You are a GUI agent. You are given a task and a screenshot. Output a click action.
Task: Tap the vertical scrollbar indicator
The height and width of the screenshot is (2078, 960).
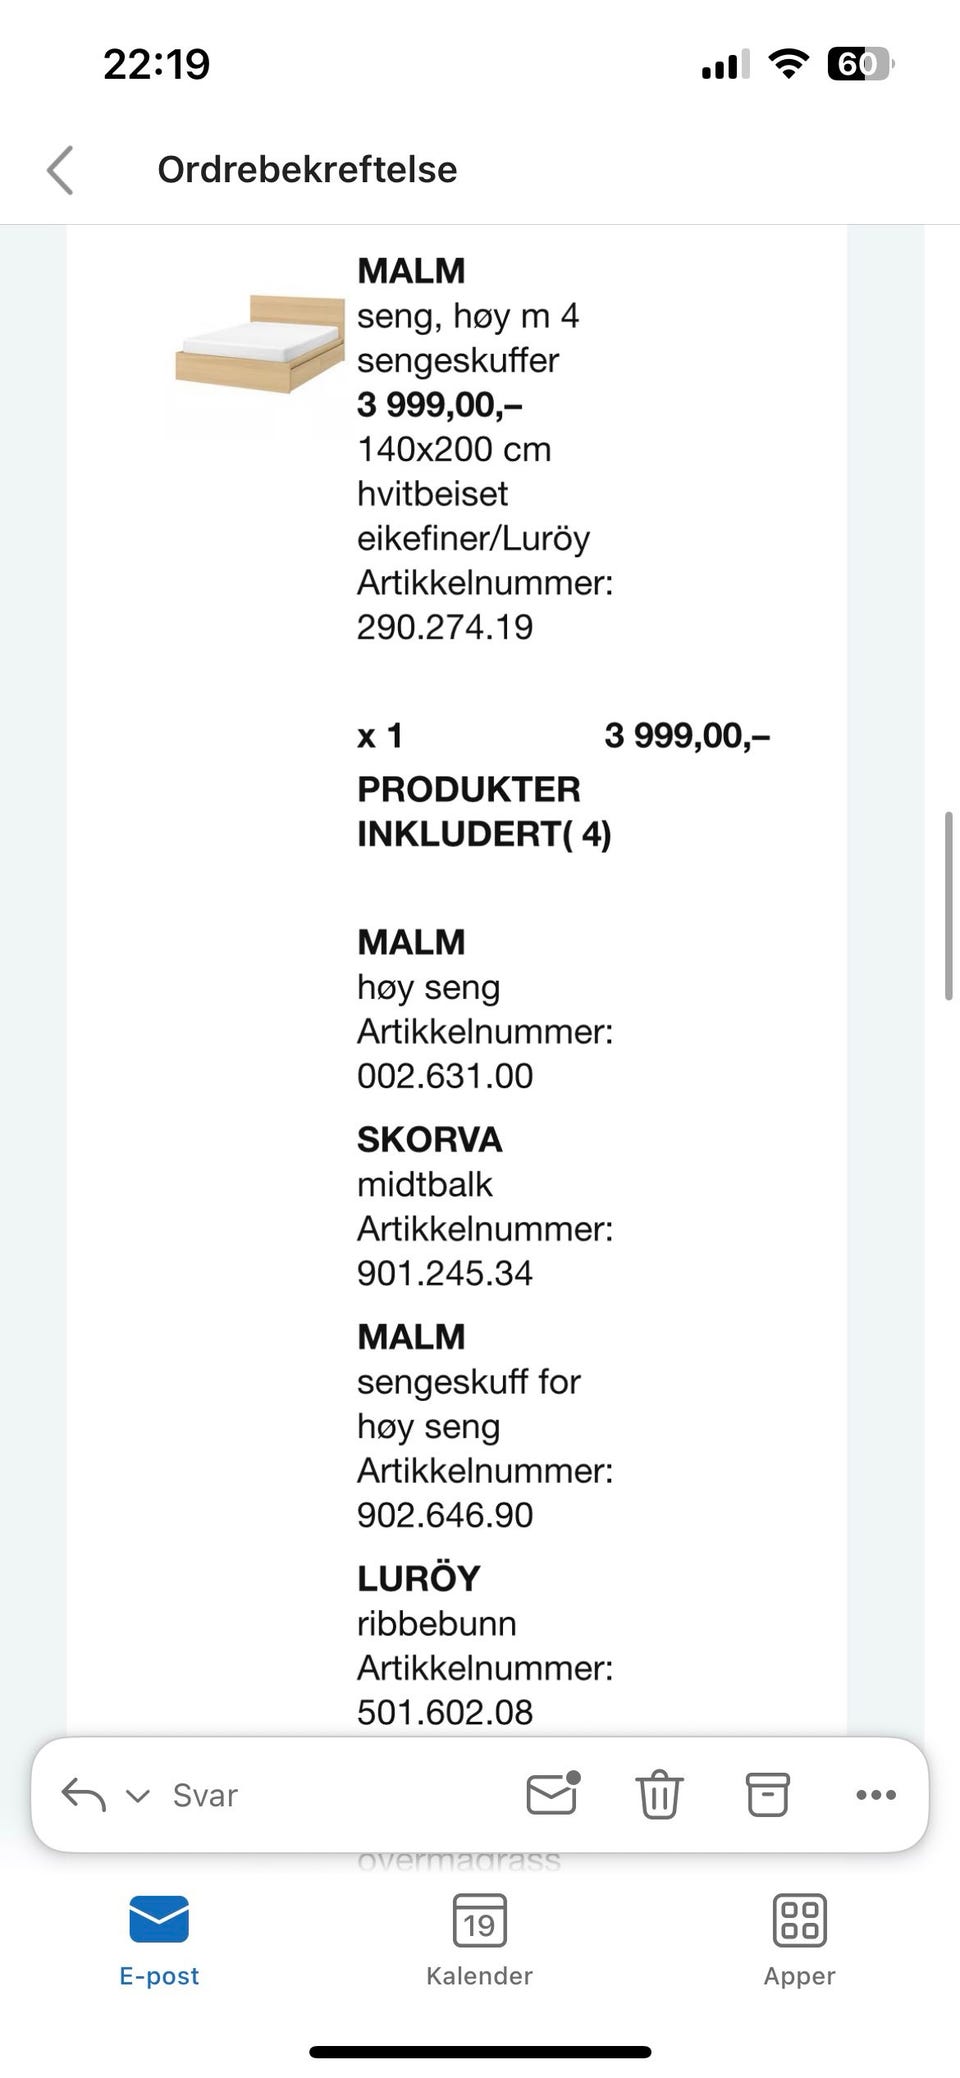tap(948, 906)
